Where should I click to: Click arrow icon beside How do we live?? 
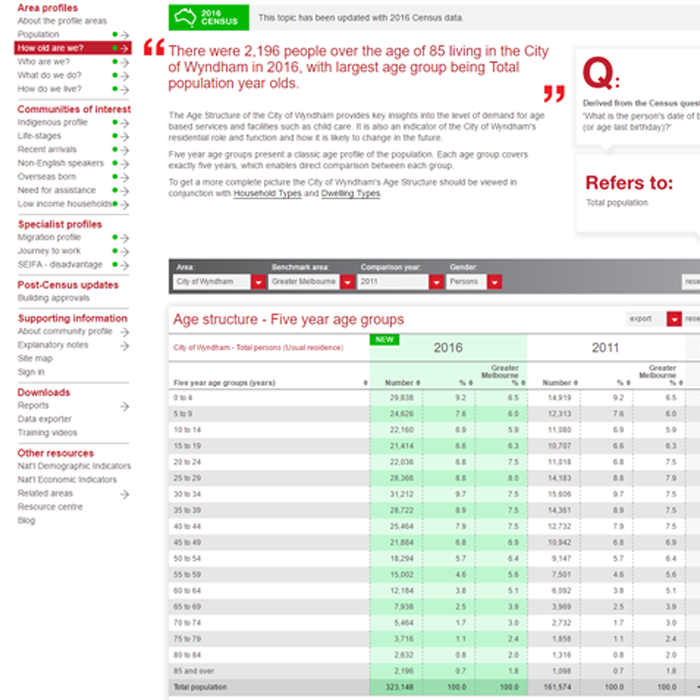point(125,89)
